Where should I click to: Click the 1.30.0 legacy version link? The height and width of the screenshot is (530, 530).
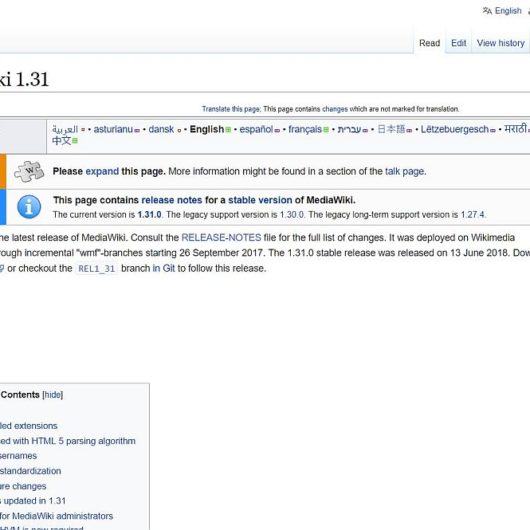point(292,215)
